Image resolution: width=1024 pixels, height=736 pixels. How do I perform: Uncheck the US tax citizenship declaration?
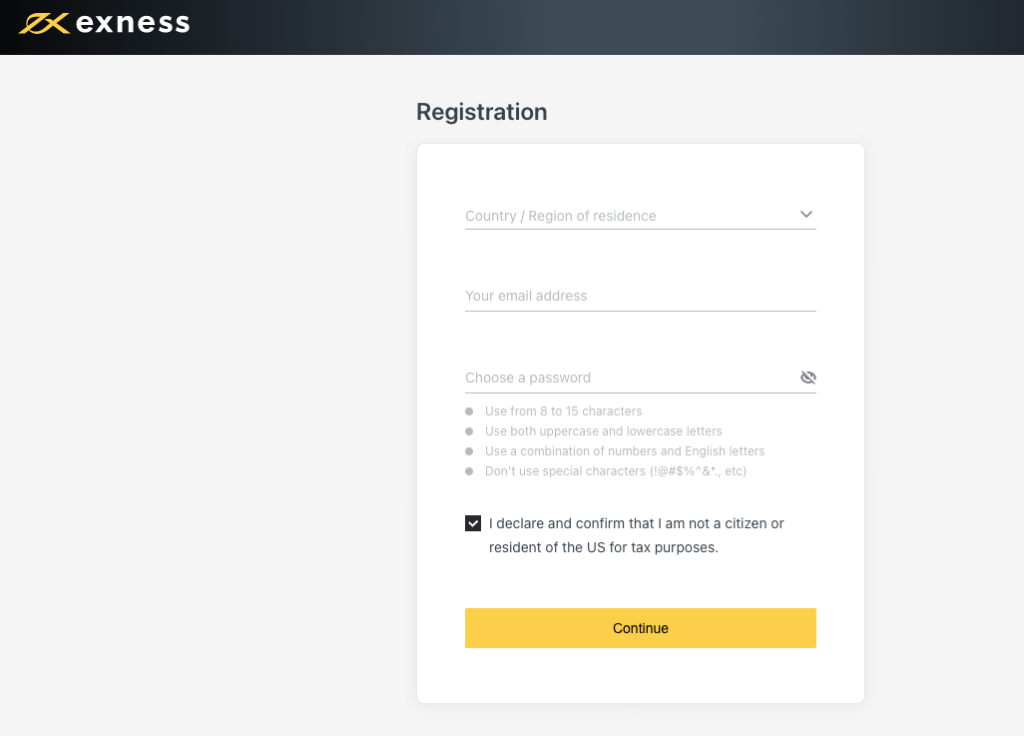pyautogui.click(x=471, y=522)
